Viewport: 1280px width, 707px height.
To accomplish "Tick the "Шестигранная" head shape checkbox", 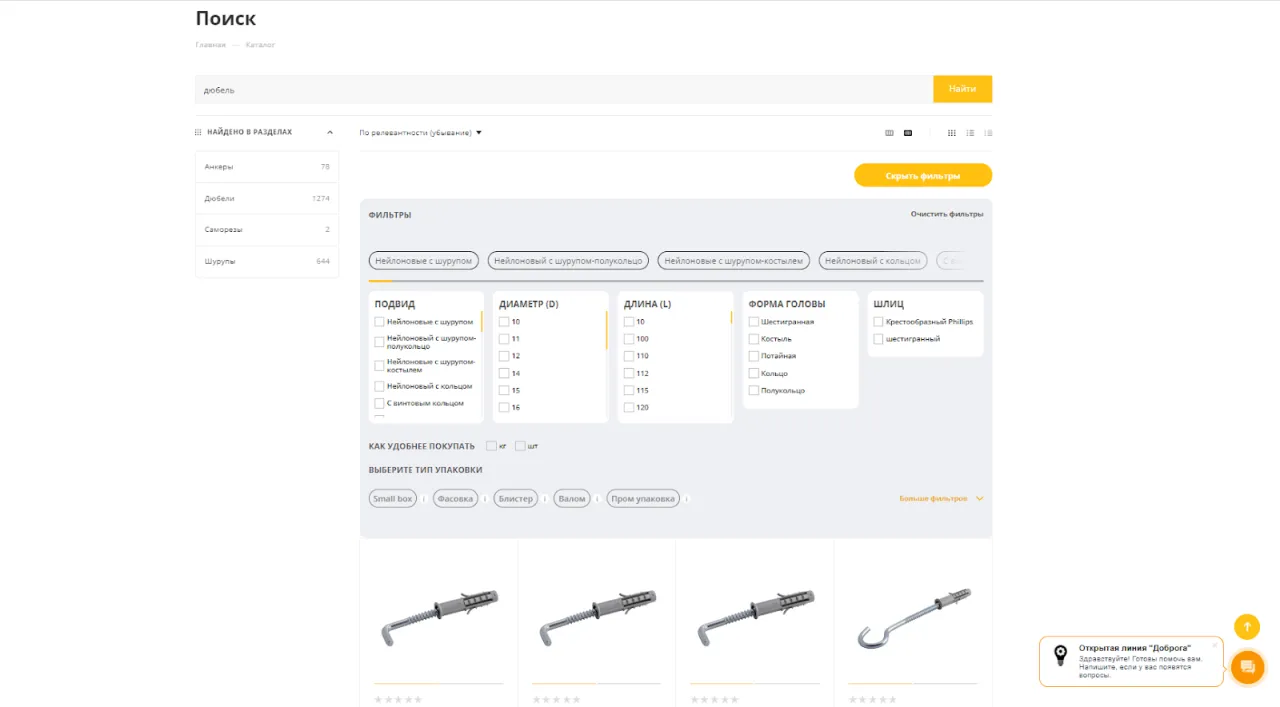I will coord(754,322).
